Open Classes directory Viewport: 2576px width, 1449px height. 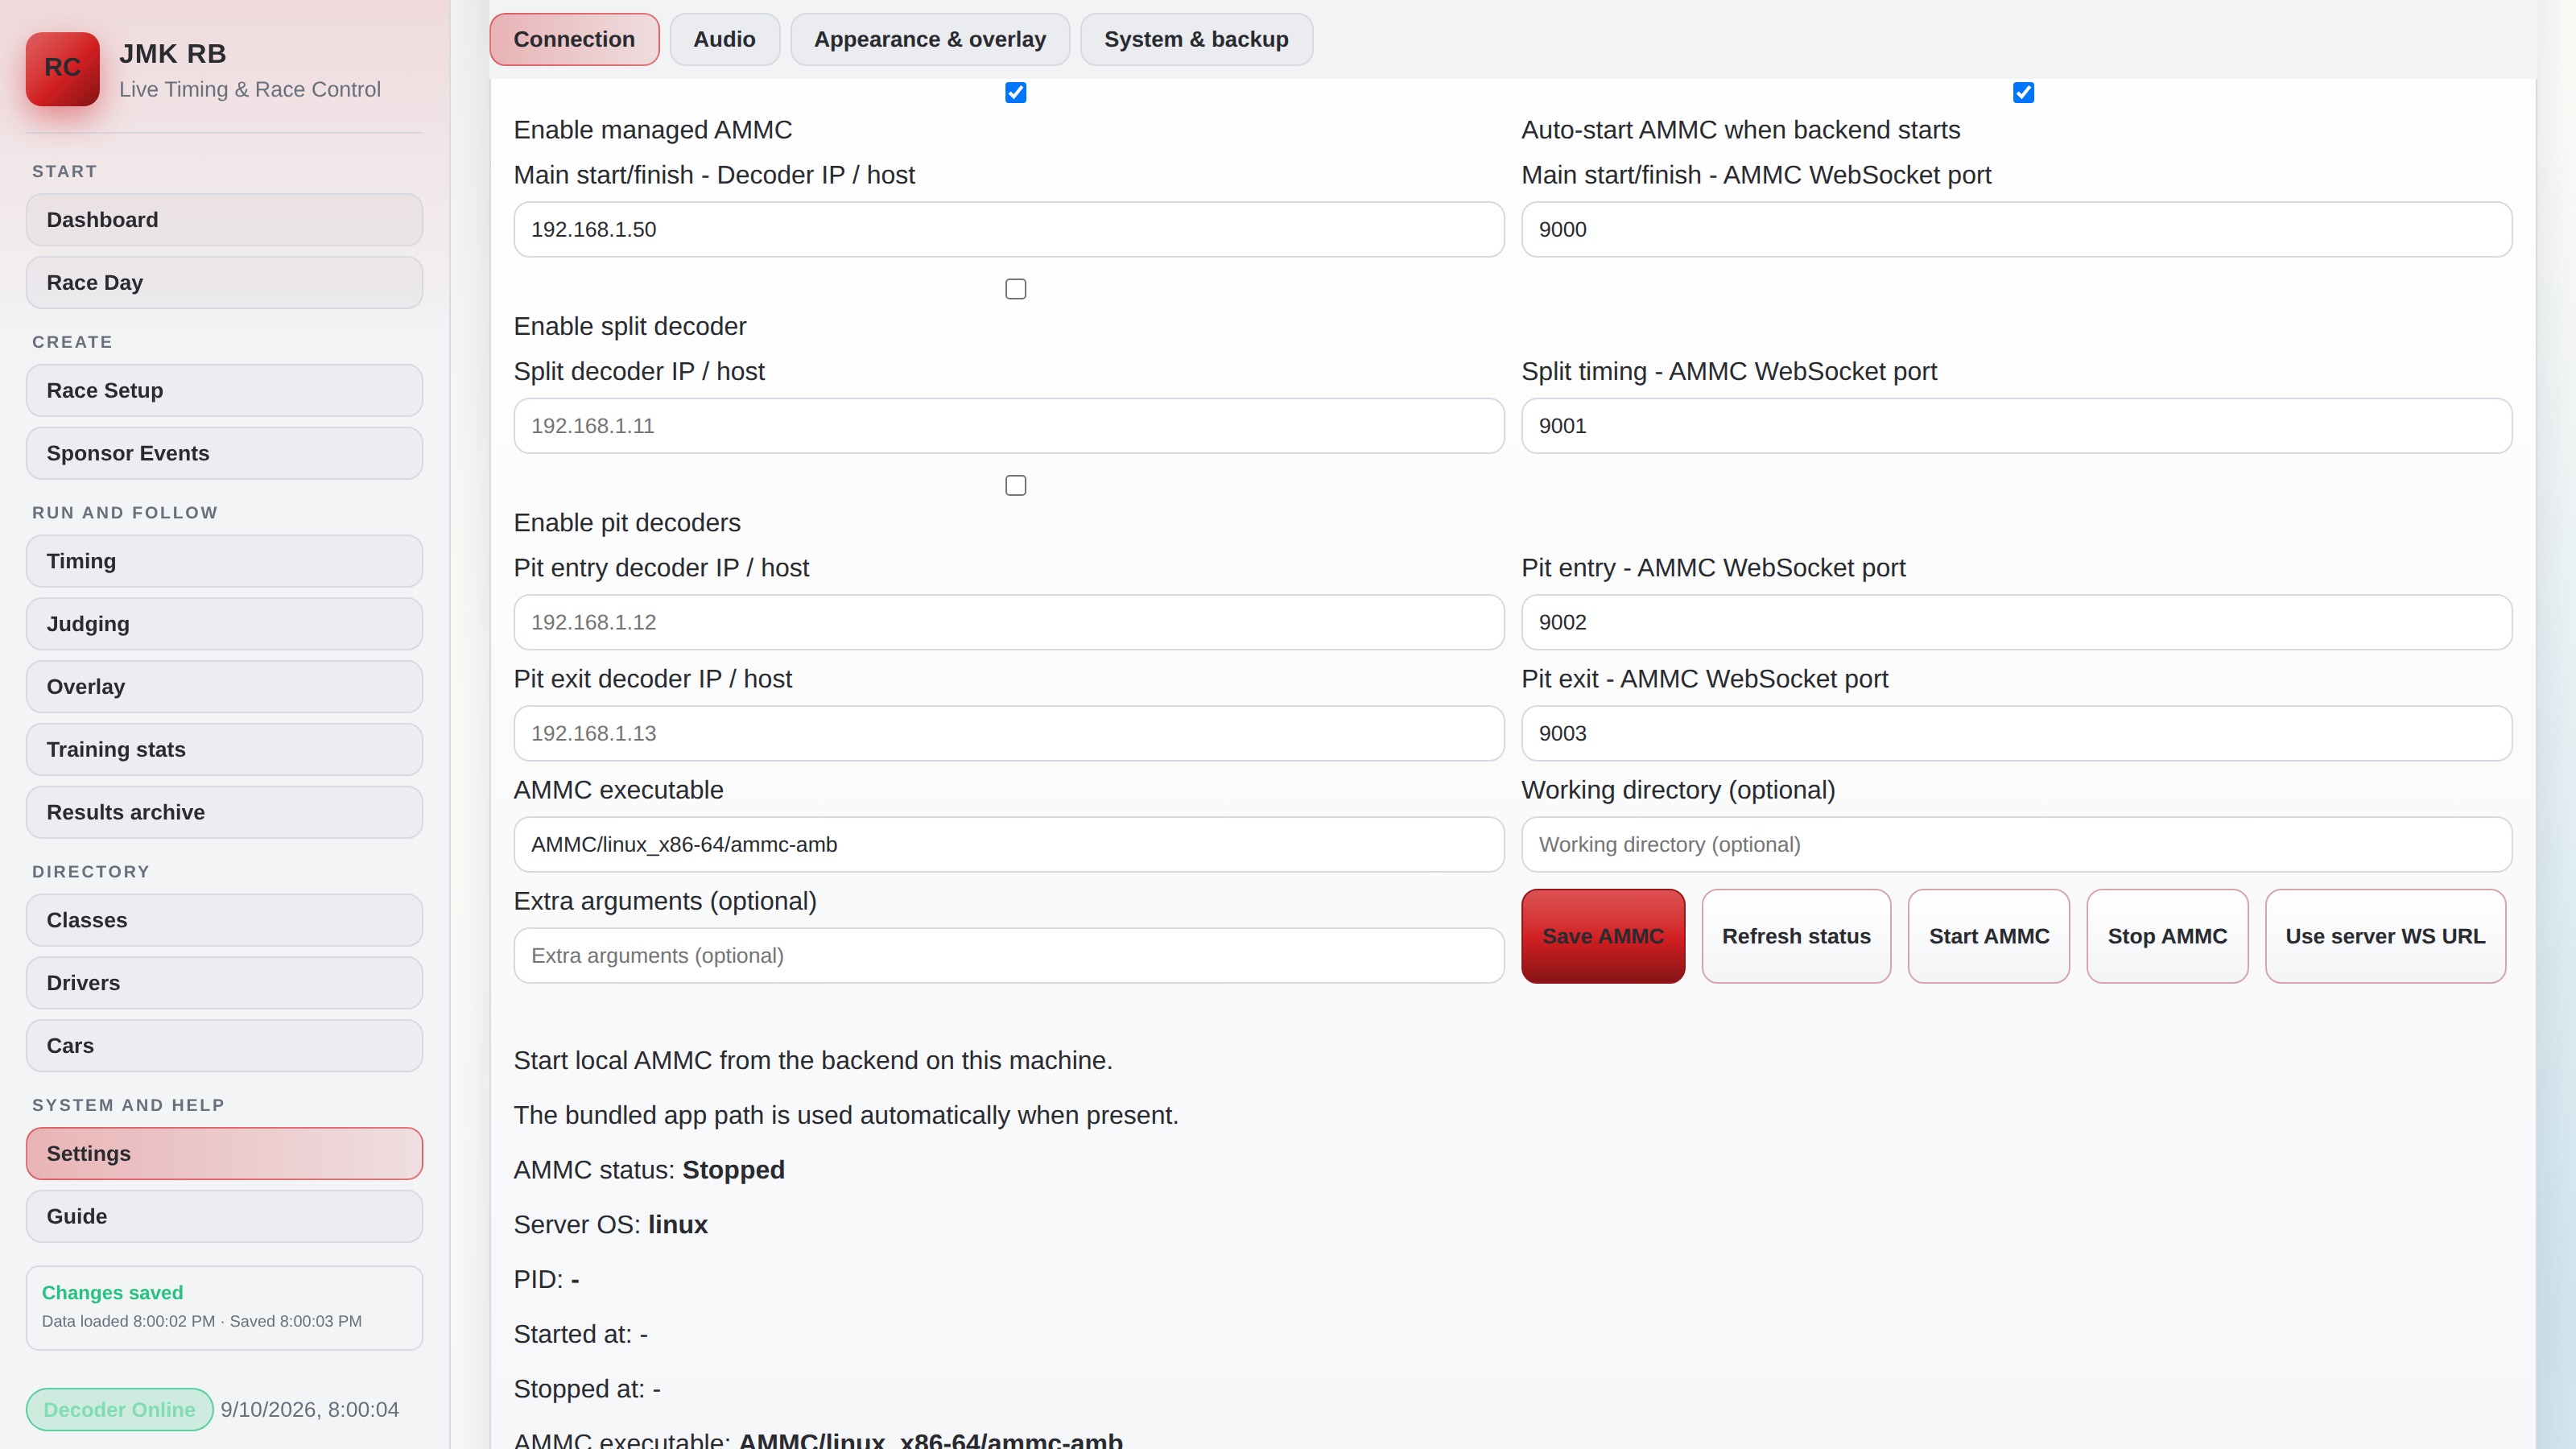224,920
